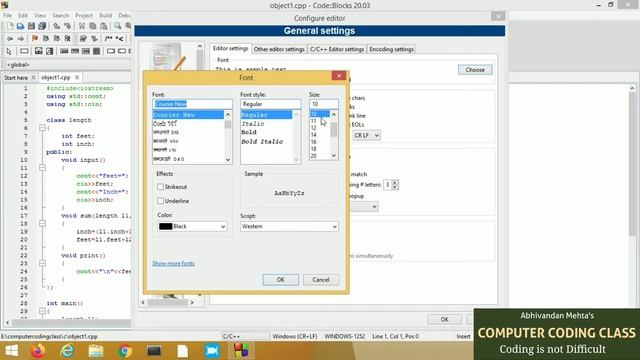Click the size list down arrow
The image size is (640, 360).
pos(334,156)
